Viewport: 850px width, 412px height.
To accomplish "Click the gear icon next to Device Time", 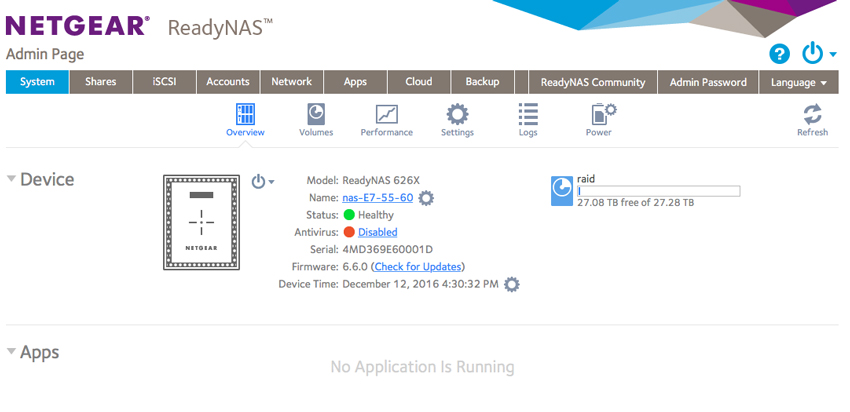I will (512, 285).
